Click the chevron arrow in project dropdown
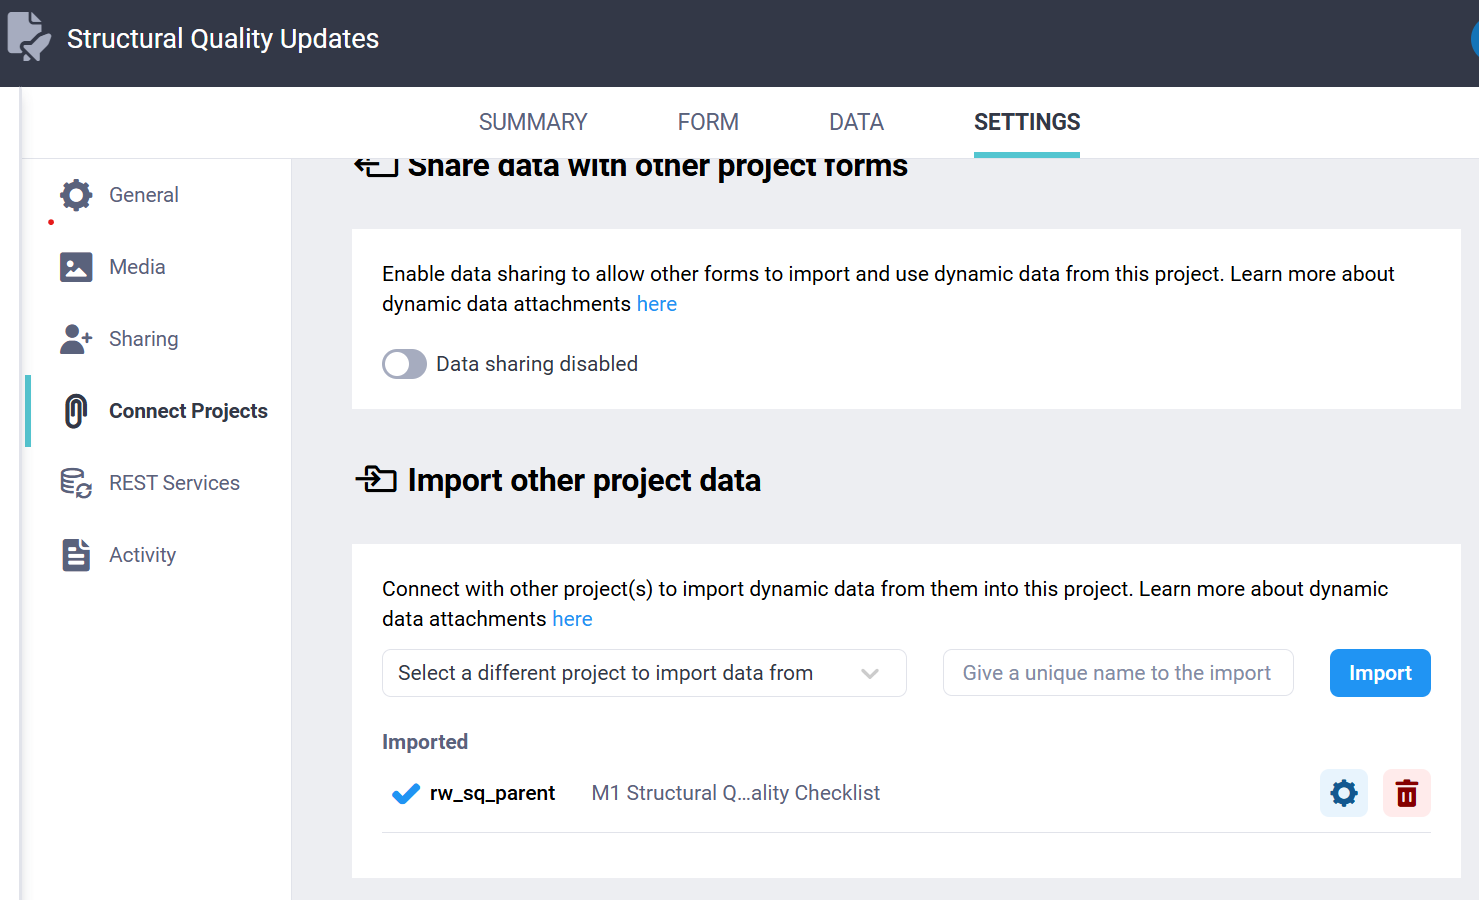The width and height of the screenshot is (1479, 900). point(870,673)
